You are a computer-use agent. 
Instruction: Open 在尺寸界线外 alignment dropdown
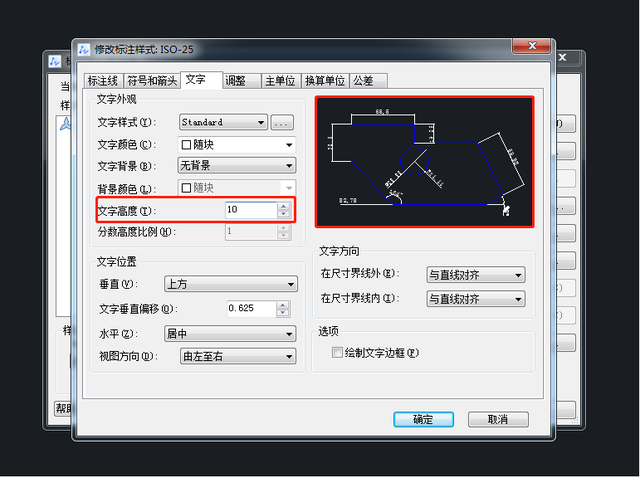click(x=475, y=274)
